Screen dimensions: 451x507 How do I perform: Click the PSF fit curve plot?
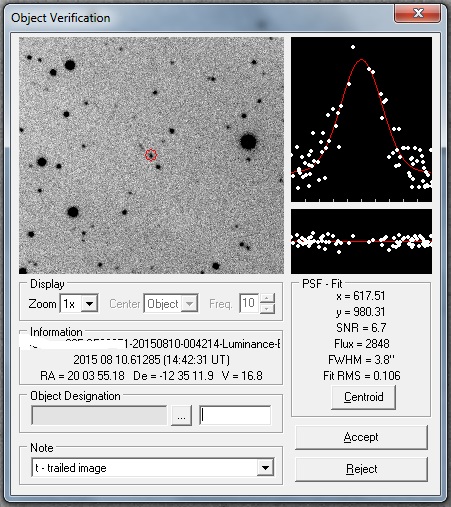pyautogui.click(x=361, y=119)
